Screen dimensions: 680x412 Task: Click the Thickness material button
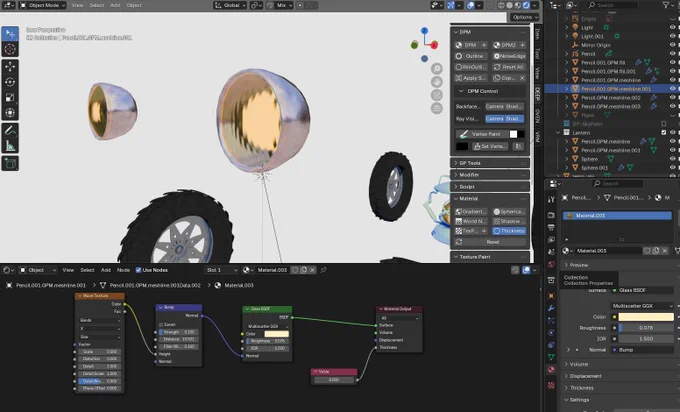tap(509, 231)
